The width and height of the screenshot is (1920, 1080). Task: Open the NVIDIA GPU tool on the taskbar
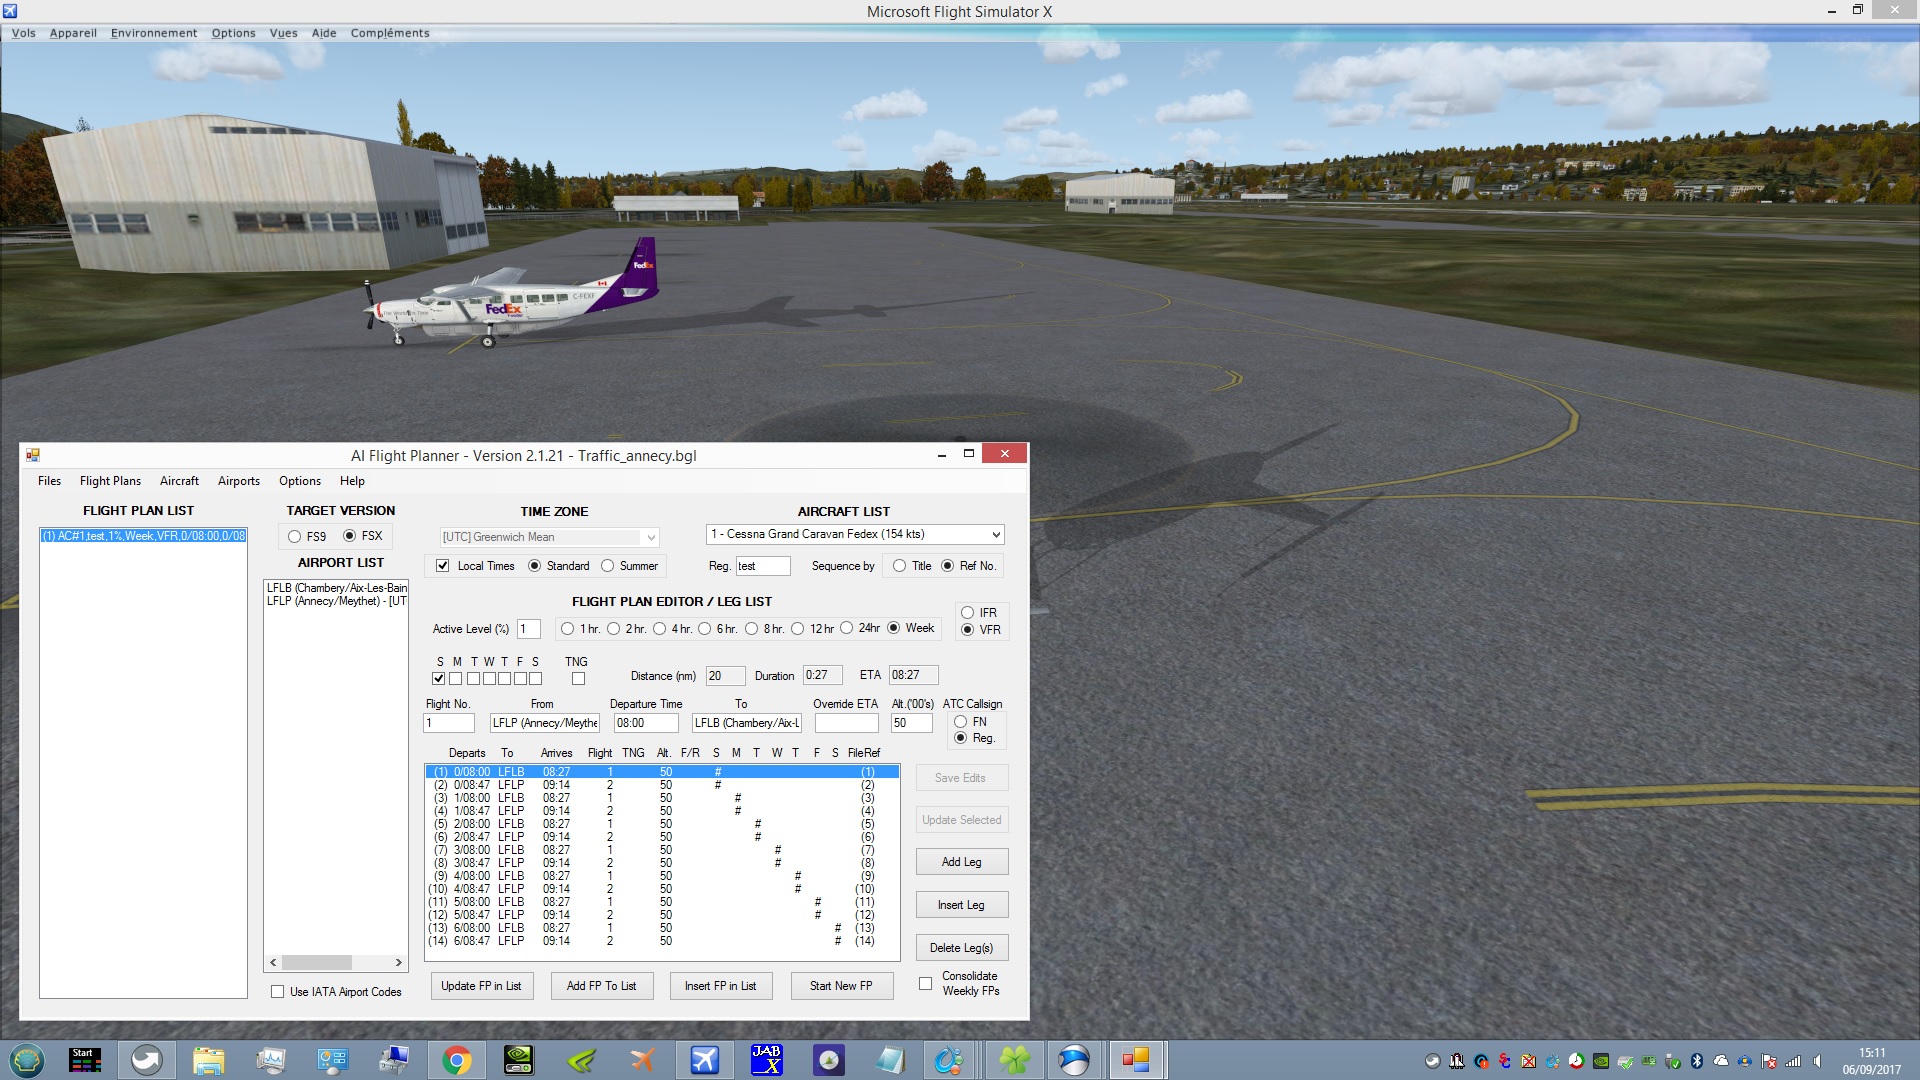(518, 1060)
